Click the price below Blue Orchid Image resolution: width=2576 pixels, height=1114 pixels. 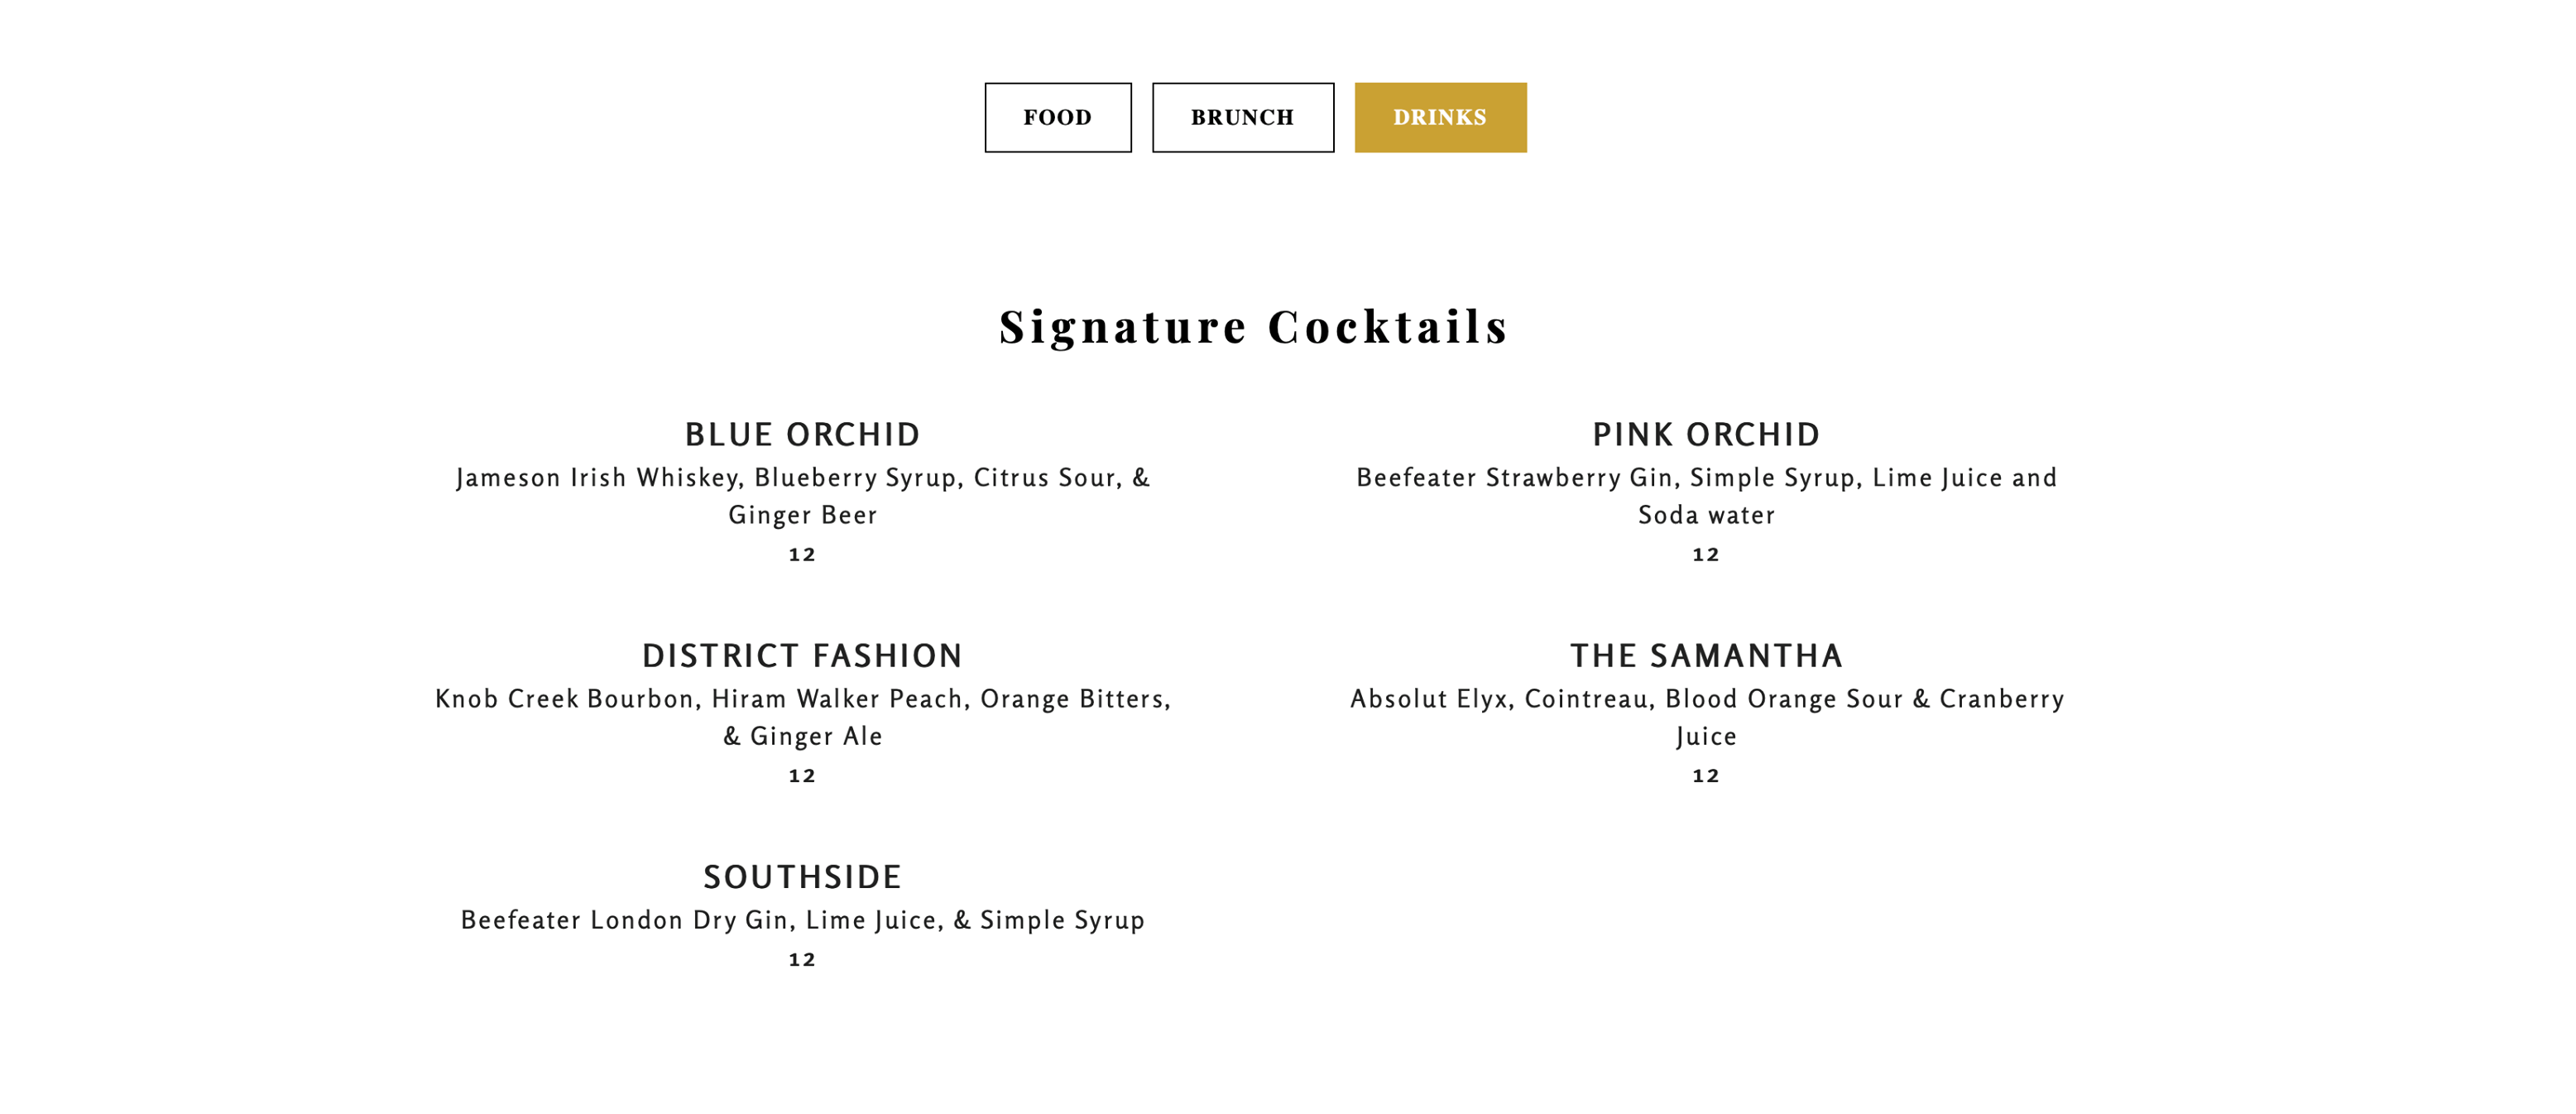(802, 555)
